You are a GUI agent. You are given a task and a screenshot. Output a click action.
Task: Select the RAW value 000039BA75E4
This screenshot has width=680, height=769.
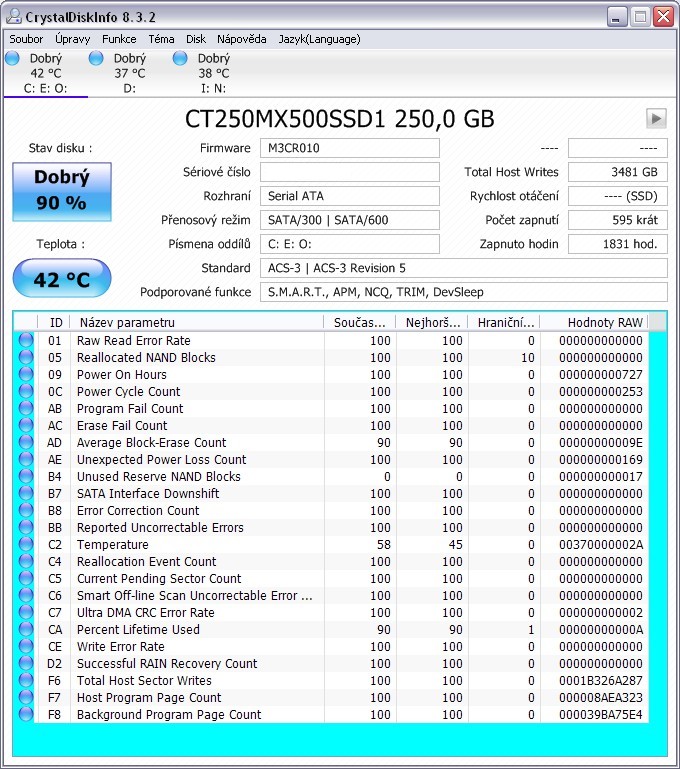click(601, 715)
